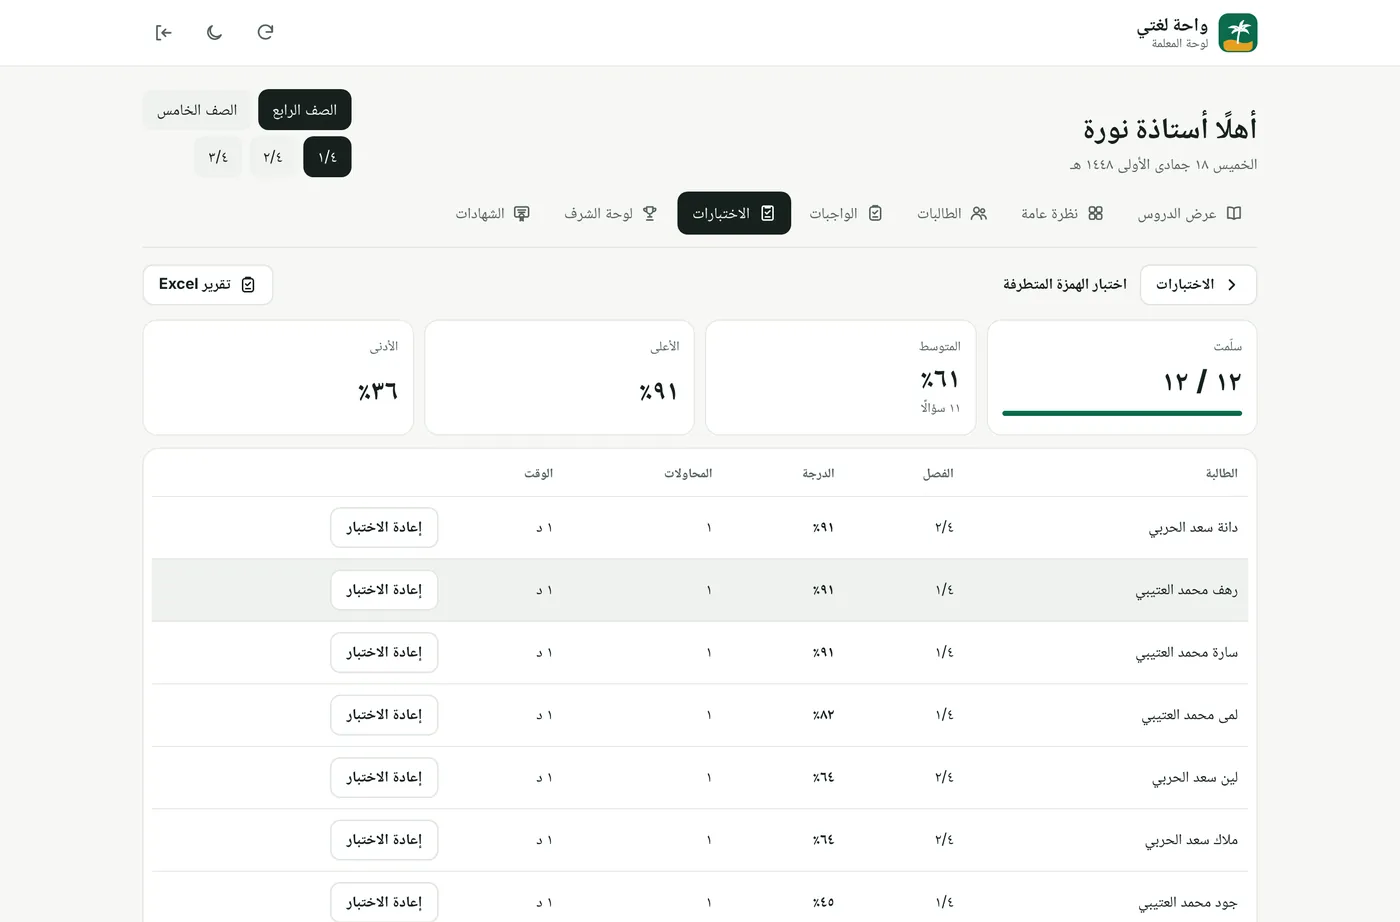Reset test for ملاك سعد الحربي
Screen dimensions: 1400x922
384,840
